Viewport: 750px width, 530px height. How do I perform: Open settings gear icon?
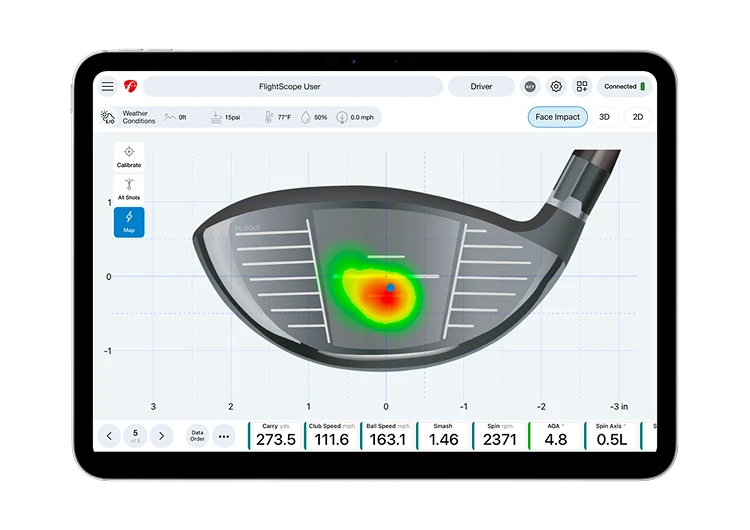[x=556, y=87]
